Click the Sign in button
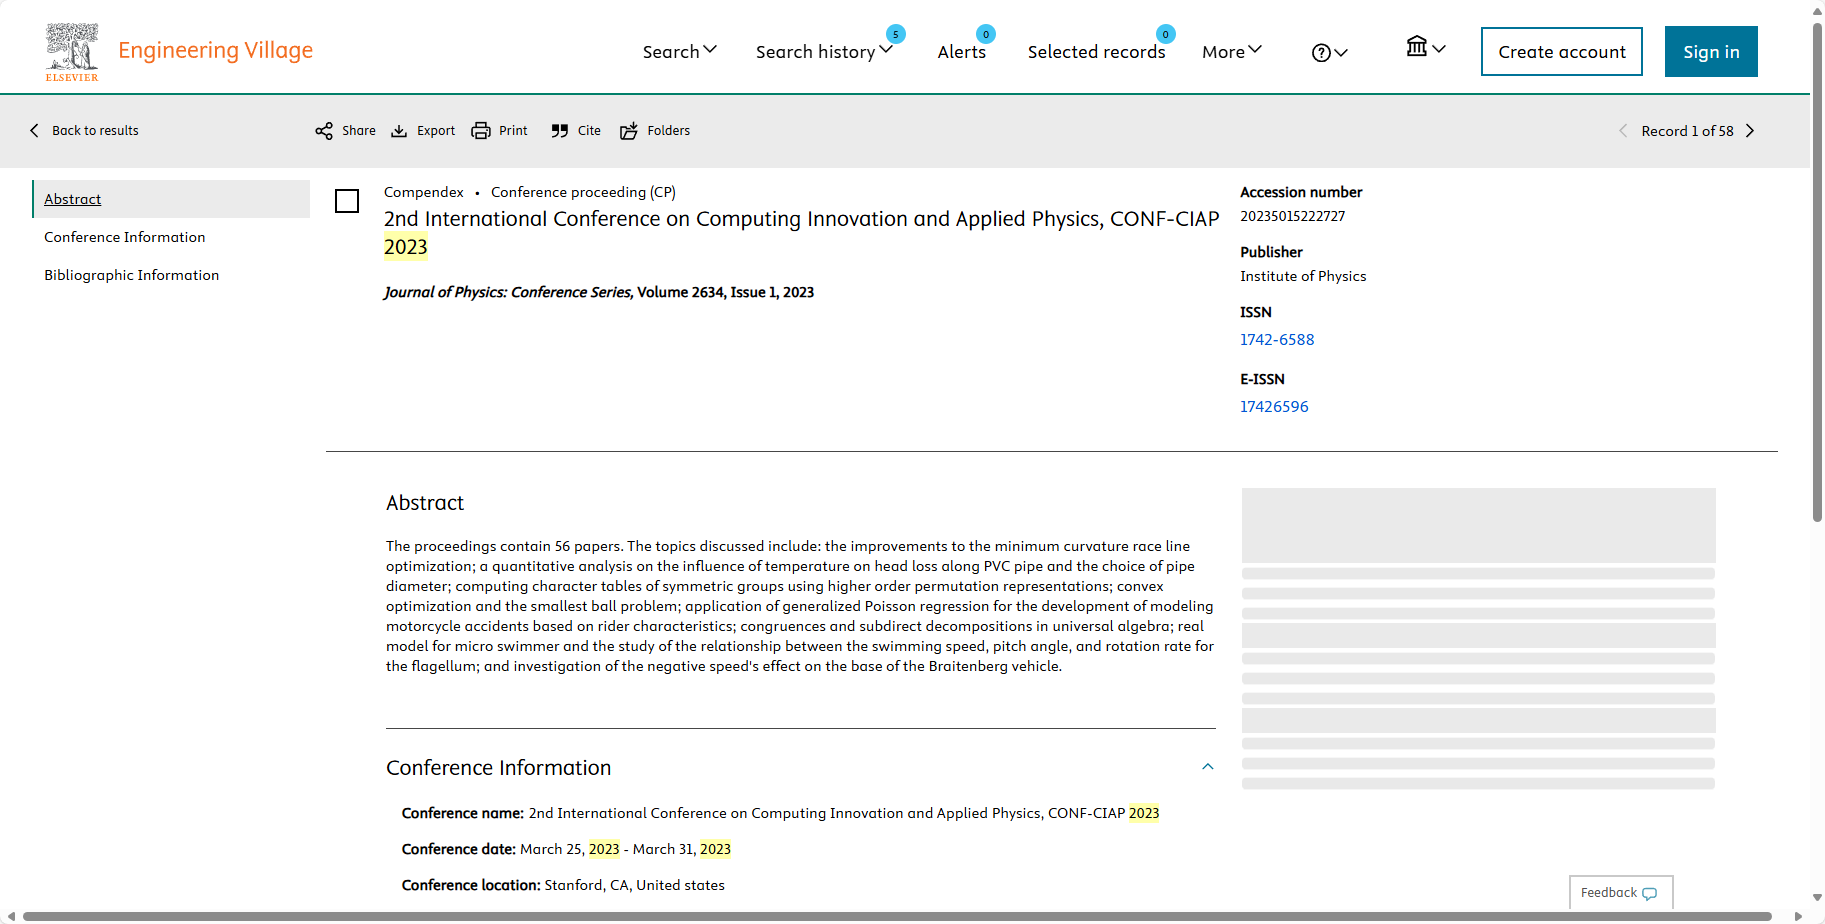The image size is (1825, 924). point(1710,52)
